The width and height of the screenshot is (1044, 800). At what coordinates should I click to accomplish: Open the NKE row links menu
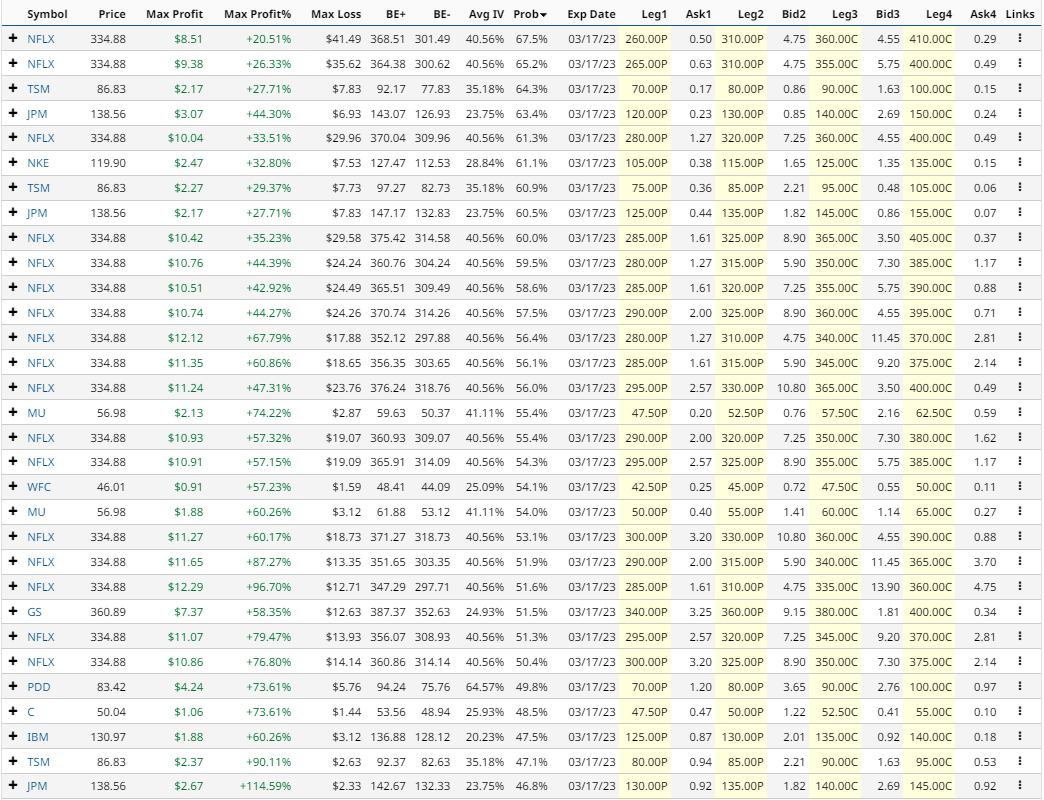[x=1019, y=162]
